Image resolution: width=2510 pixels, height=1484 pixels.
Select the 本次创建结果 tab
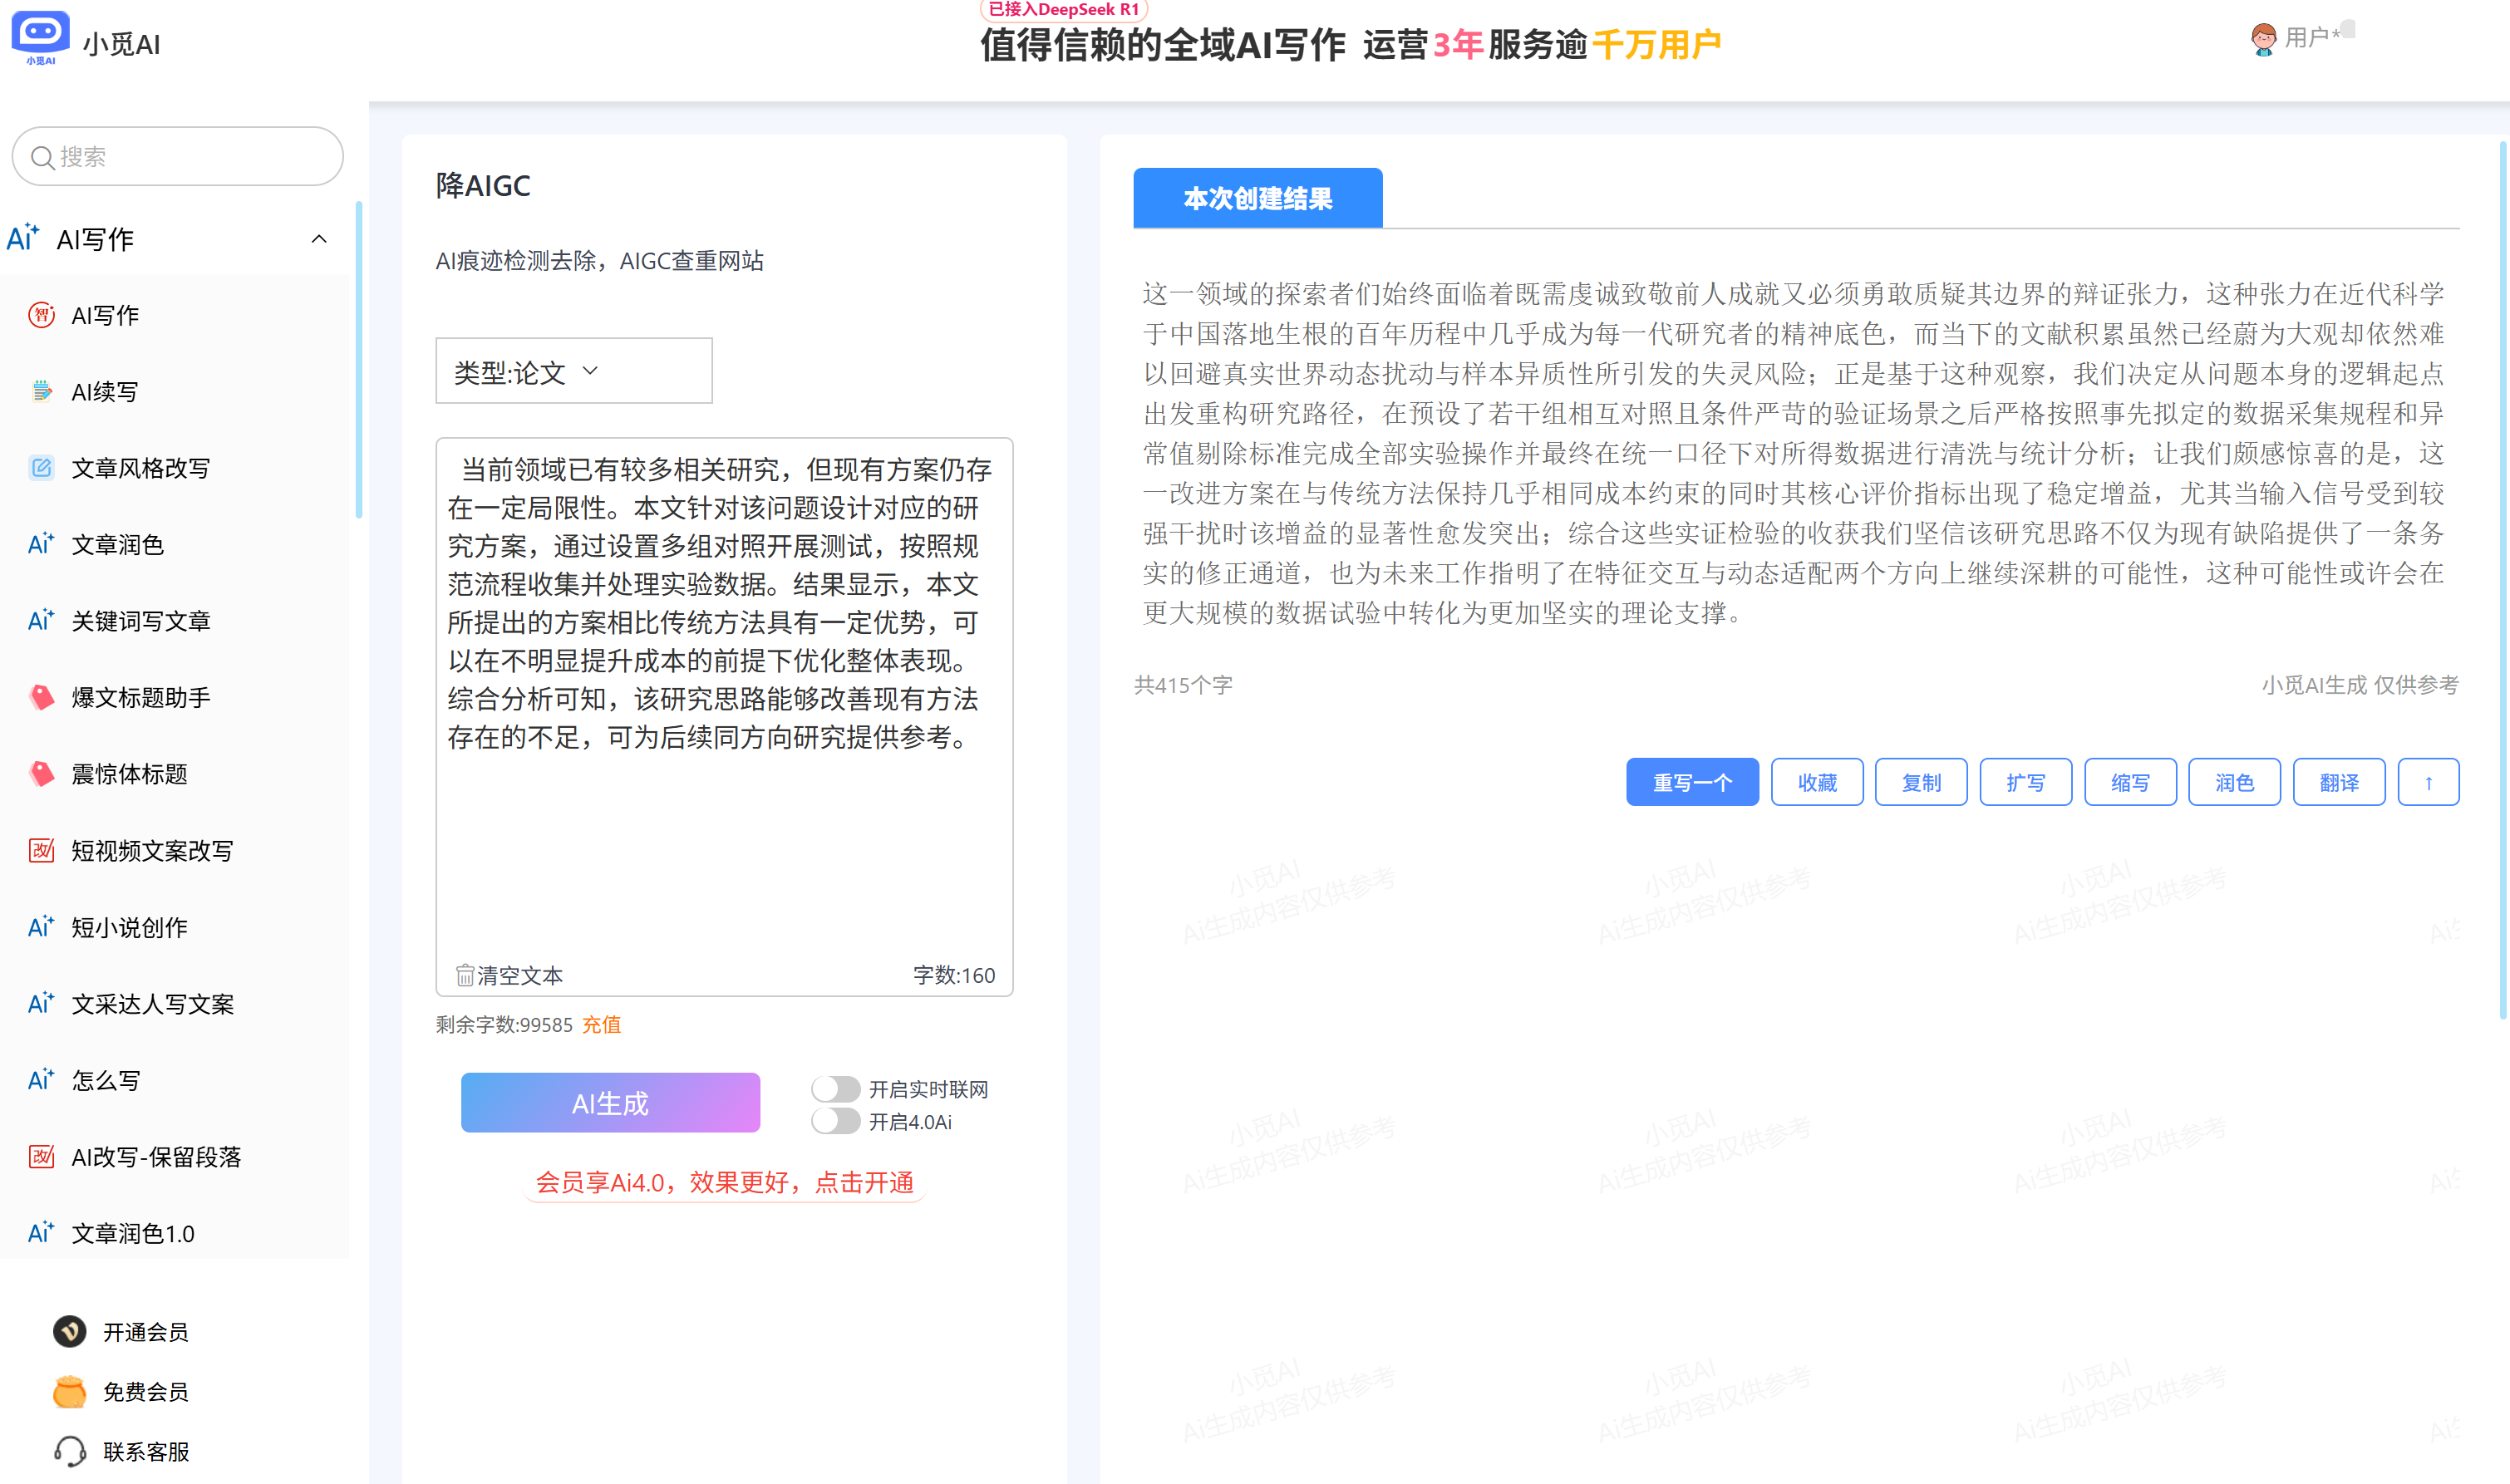(1258, 198)
